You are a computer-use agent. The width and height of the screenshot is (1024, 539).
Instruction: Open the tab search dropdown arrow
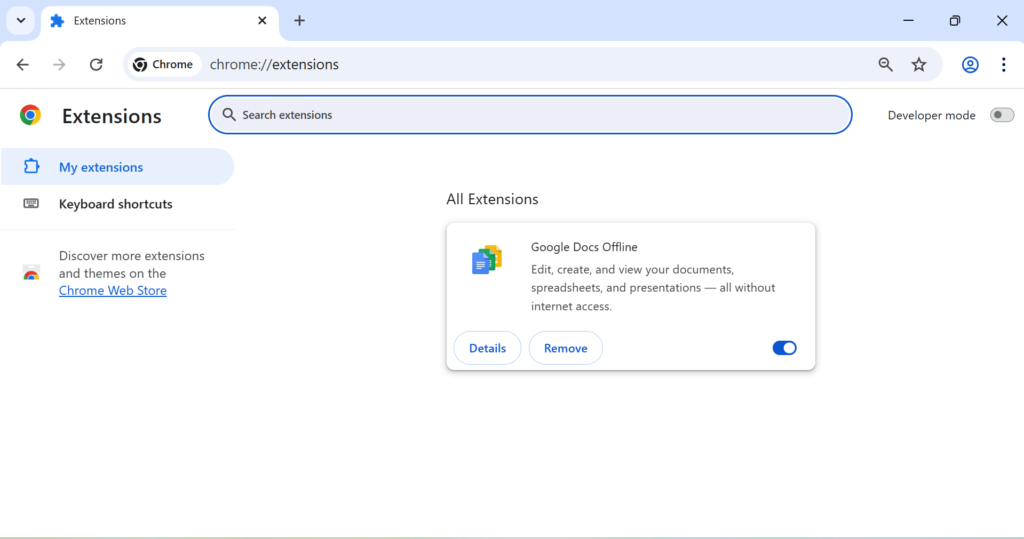[21, 21]
